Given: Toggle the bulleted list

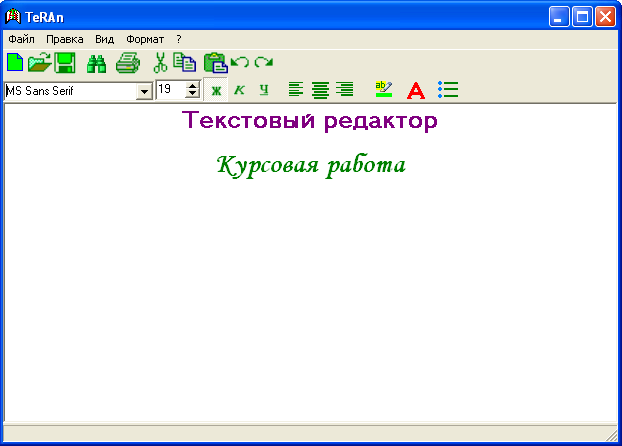Looking at the screenshot, I should [x=448, y=90].
